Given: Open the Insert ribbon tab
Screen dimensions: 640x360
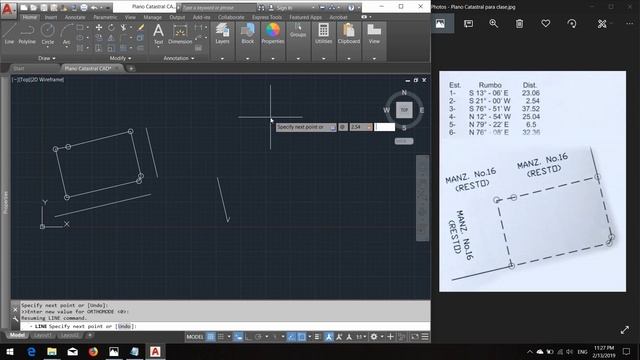Looking at the screenshot, I should 51,17.
